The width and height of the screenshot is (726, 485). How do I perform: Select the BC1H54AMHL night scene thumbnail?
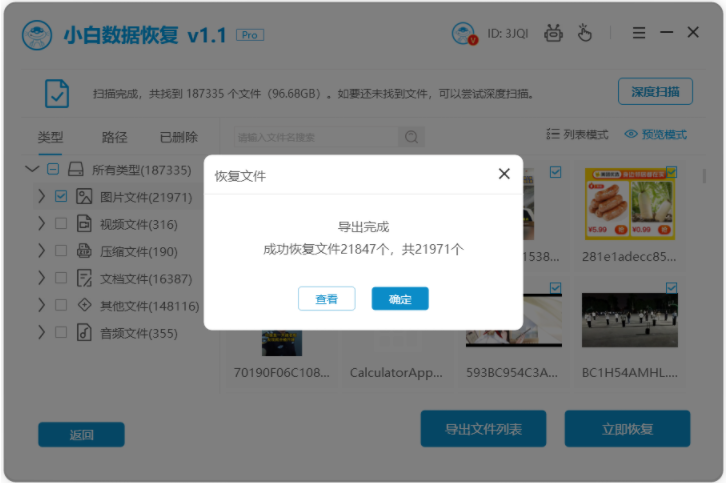pos(630,320)
